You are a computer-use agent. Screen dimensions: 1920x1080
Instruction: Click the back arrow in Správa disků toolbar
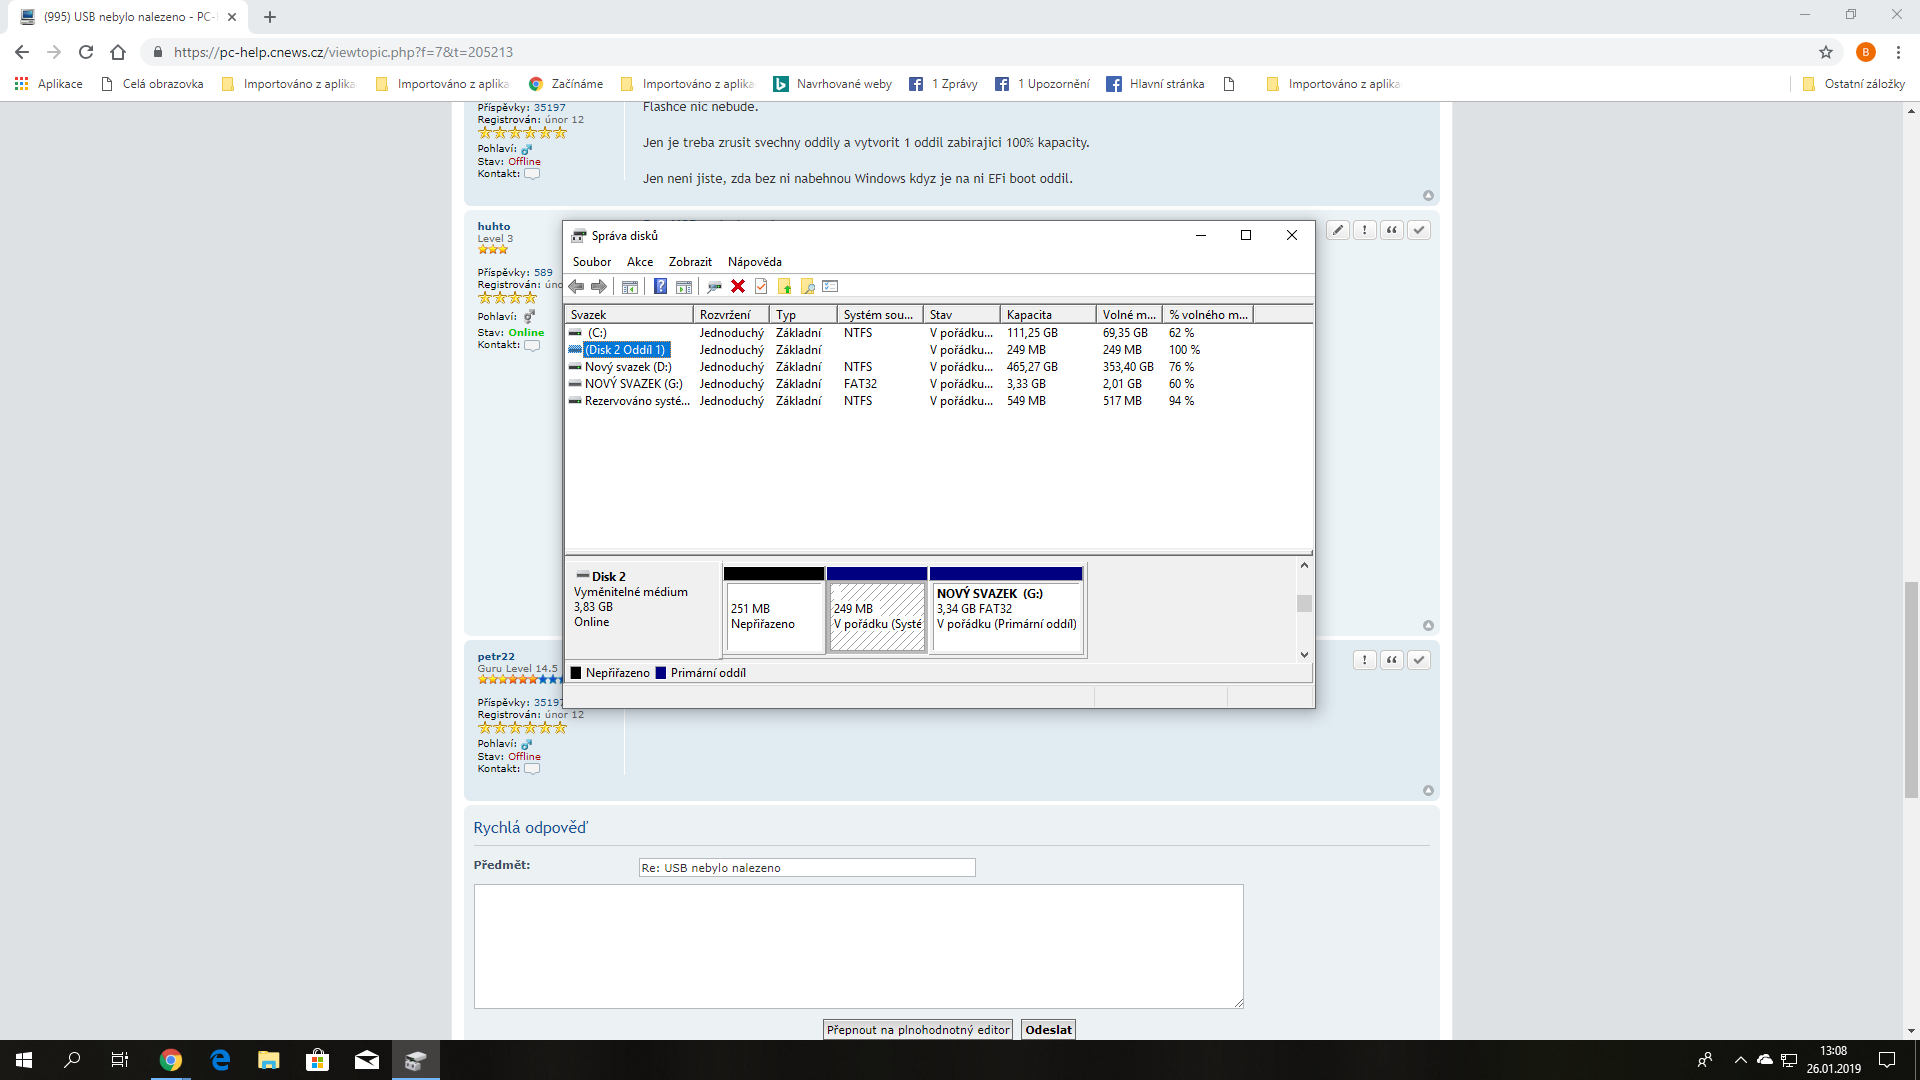point(577,287)
